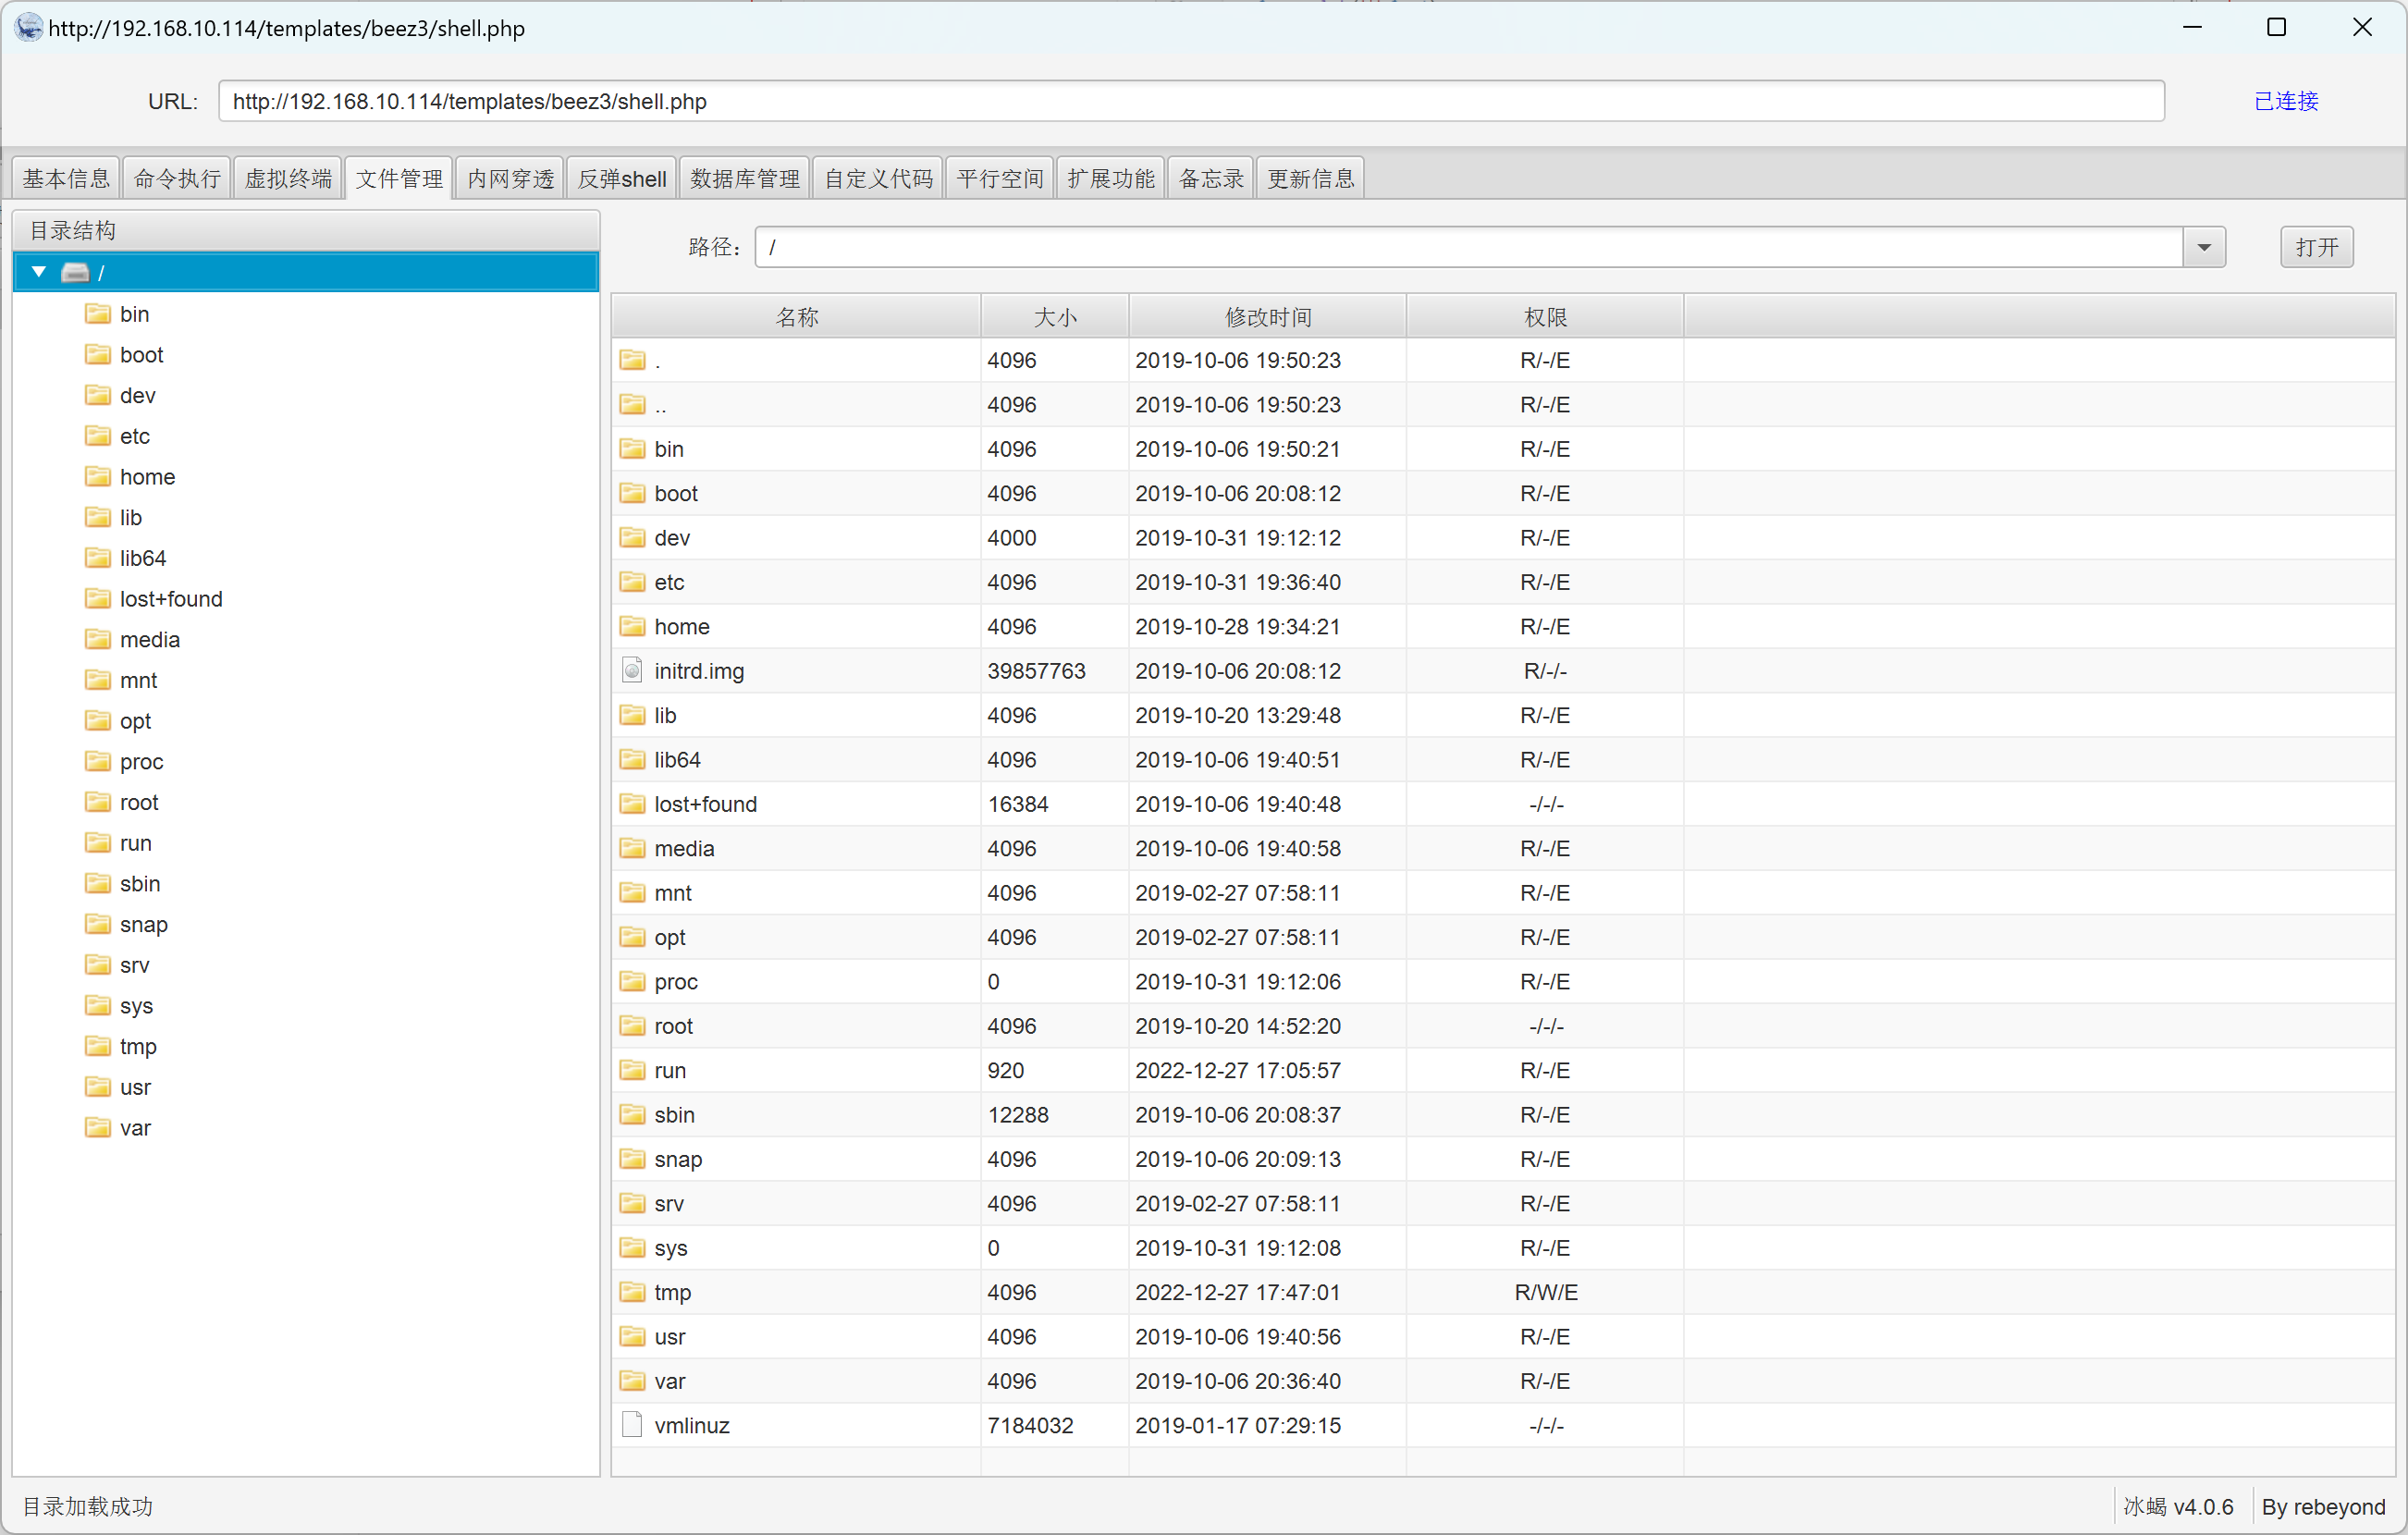
Task: Switch to the 命令执行 tab
Action: coord(177,178)
